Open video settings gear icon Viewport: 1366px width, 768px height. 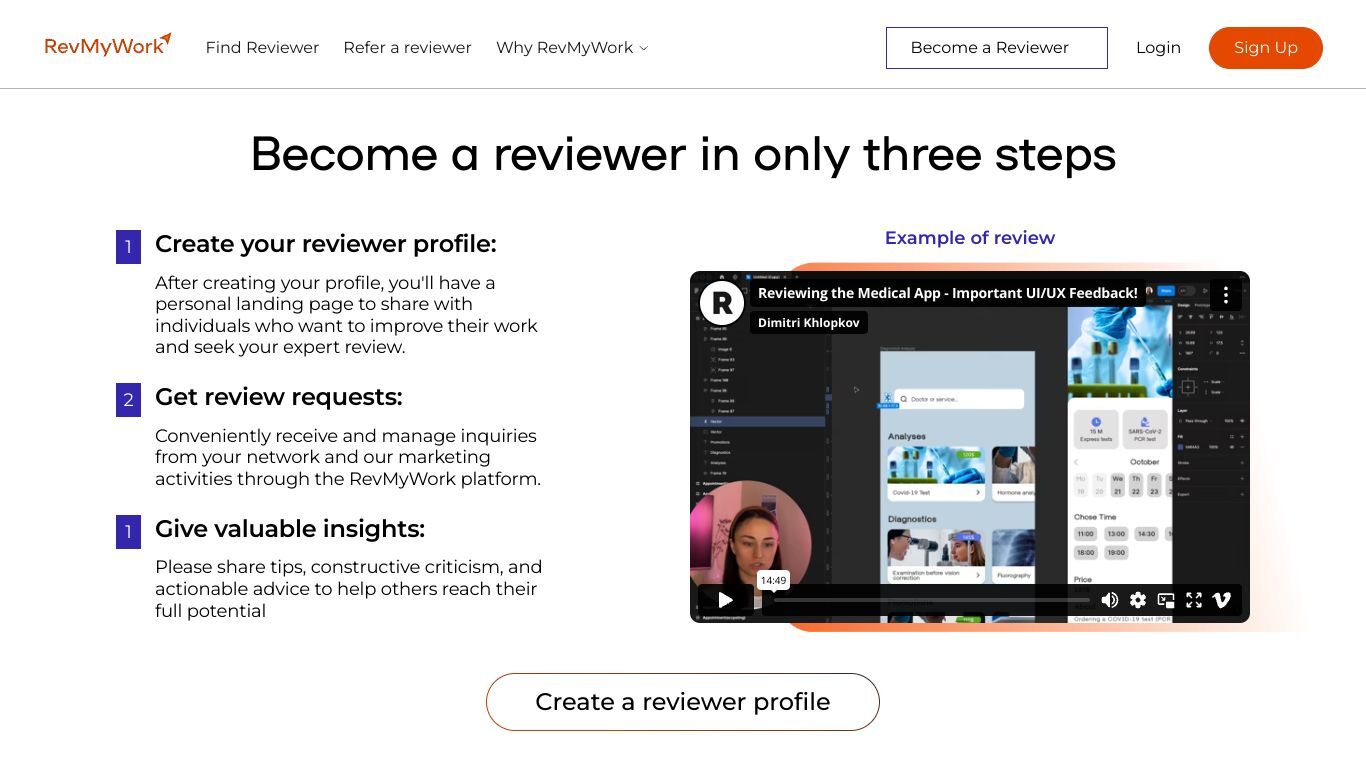click(1138, 600)
